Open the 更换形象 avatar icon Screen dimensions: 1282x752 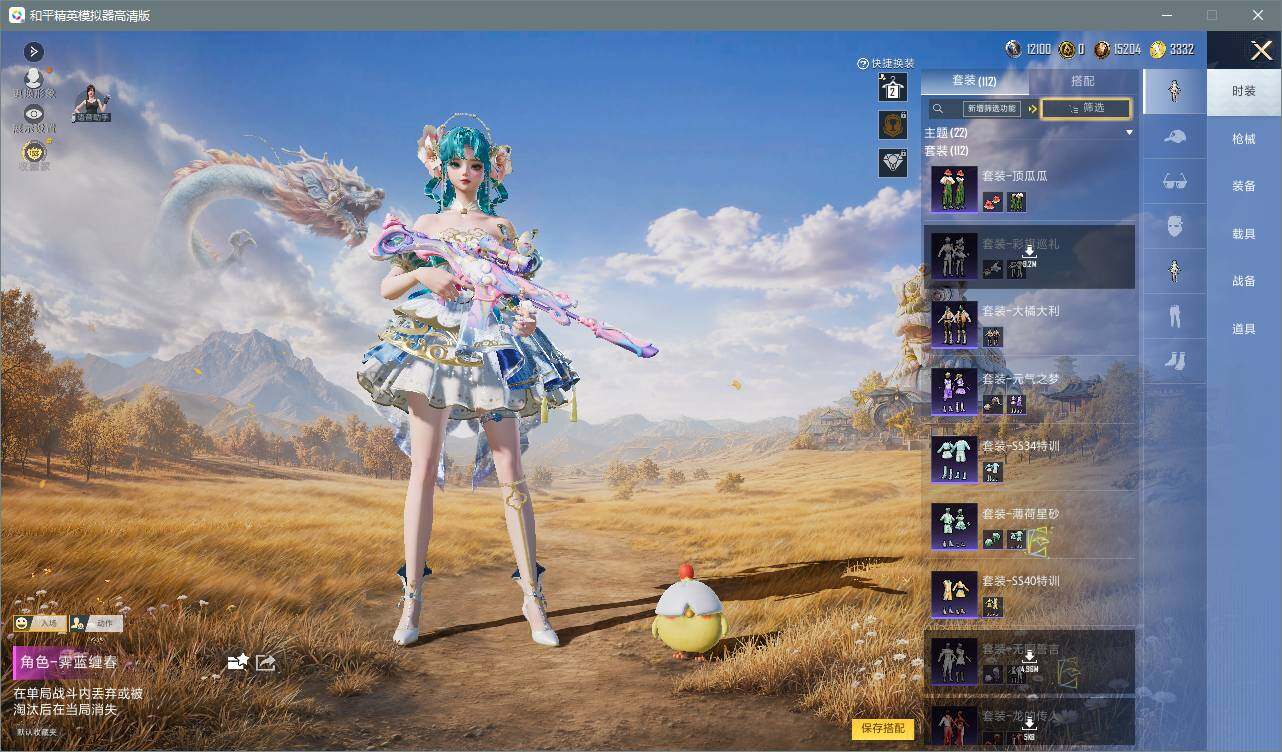(x=34, y=82)
